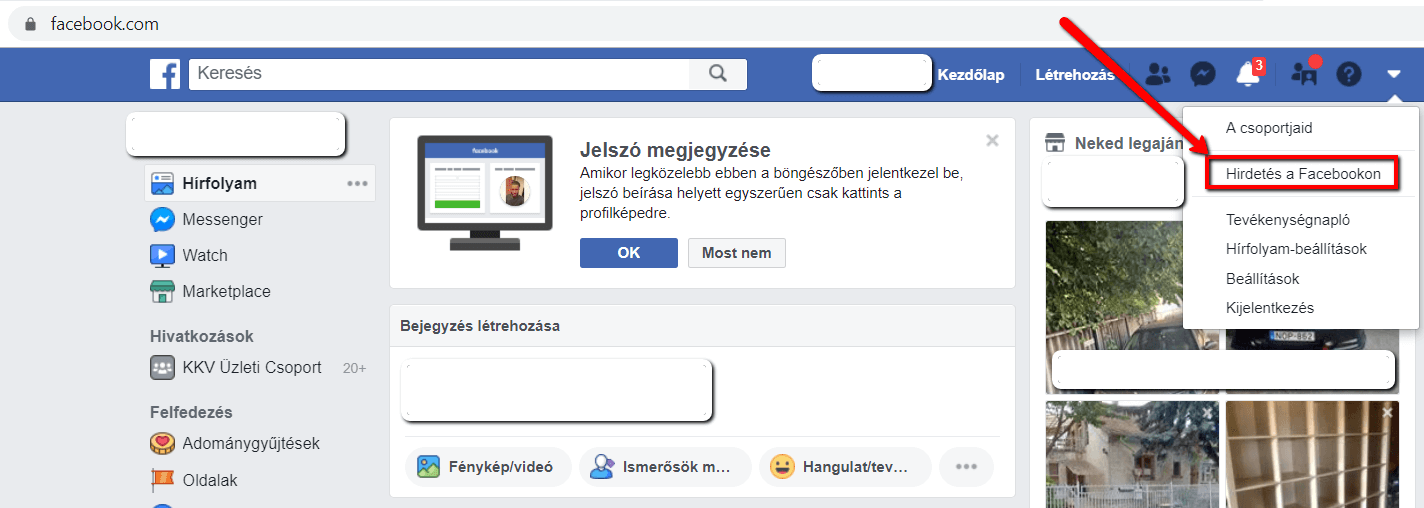Select Hirdetés a Facebookon menu item
Viewport: 1424px width, 508px height.
[1301, 173]
